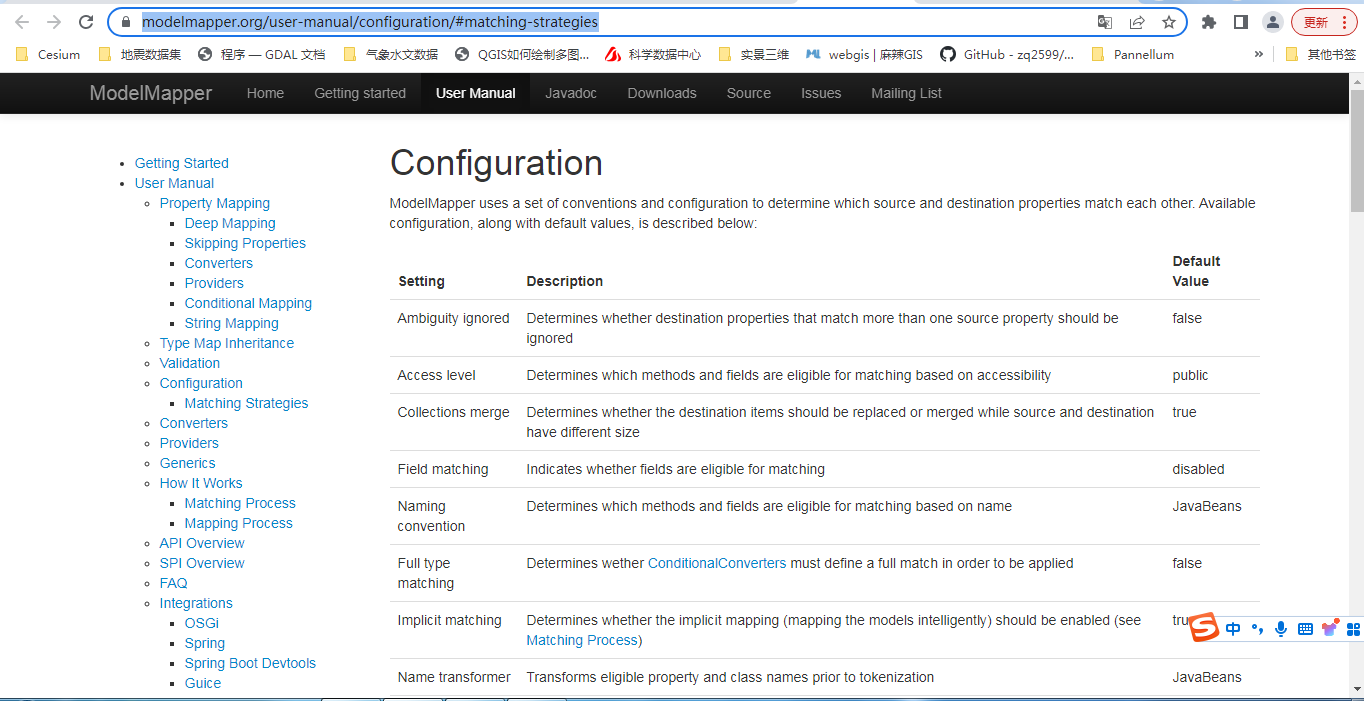Bookmark this page with the star icon

click(1168, 22)
